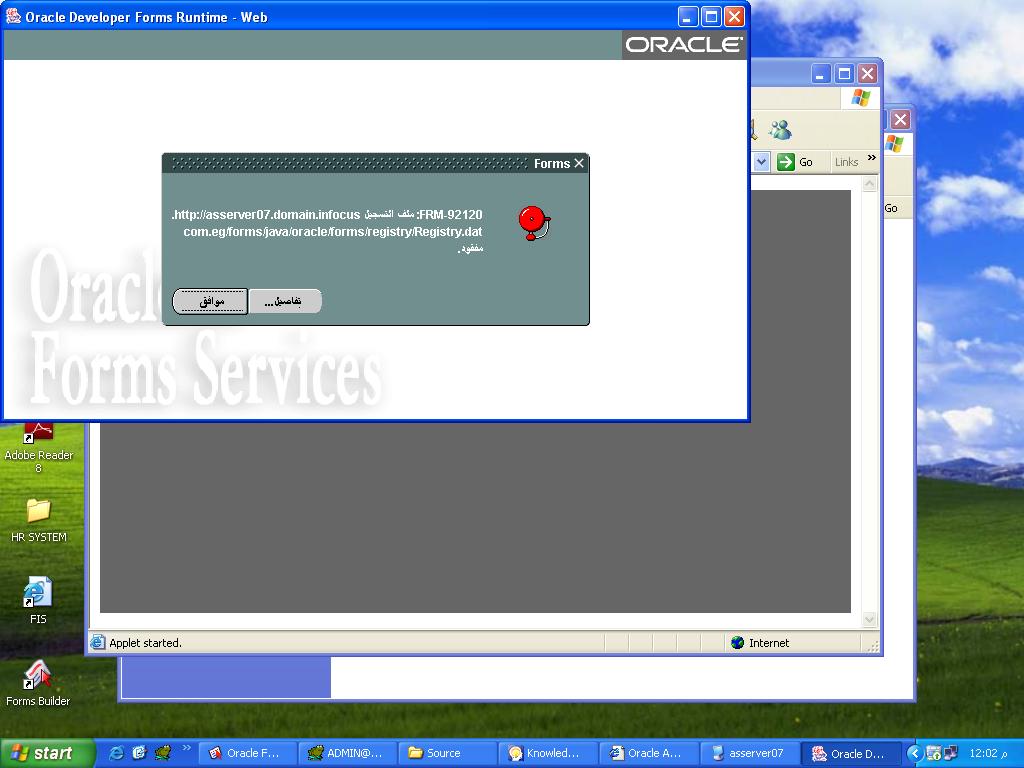This screenshot has width=1024, height=768.
Task: Close the front browser window
Action: point(867,74)
